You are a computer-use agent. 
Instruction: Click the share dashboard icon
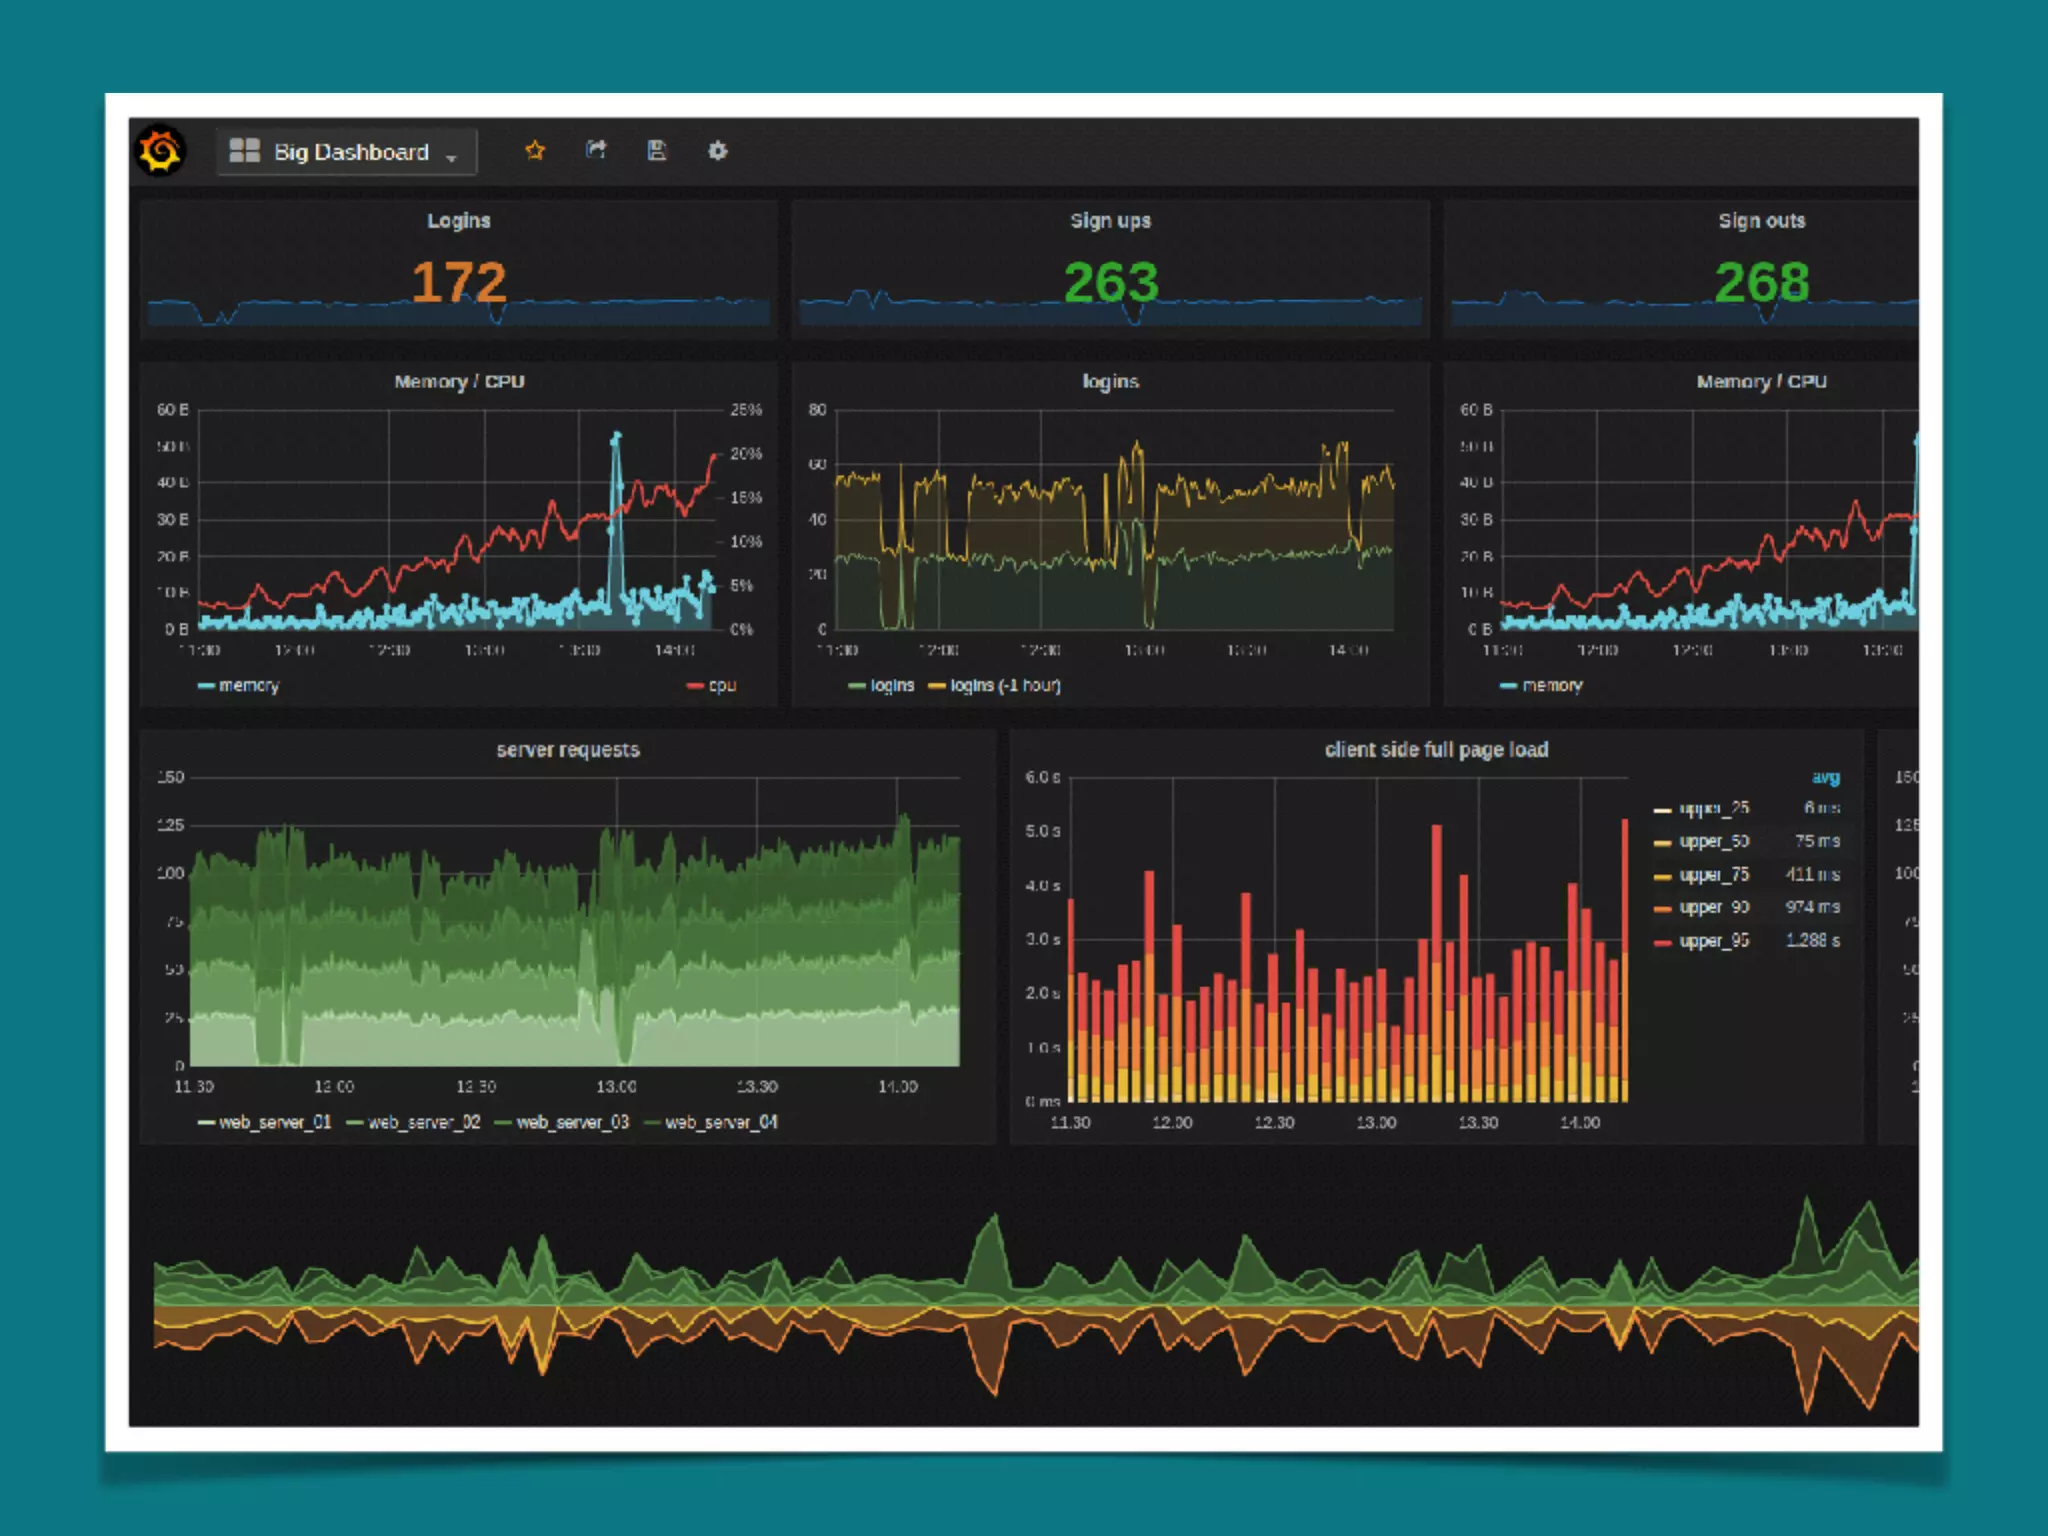pos(596,151)
